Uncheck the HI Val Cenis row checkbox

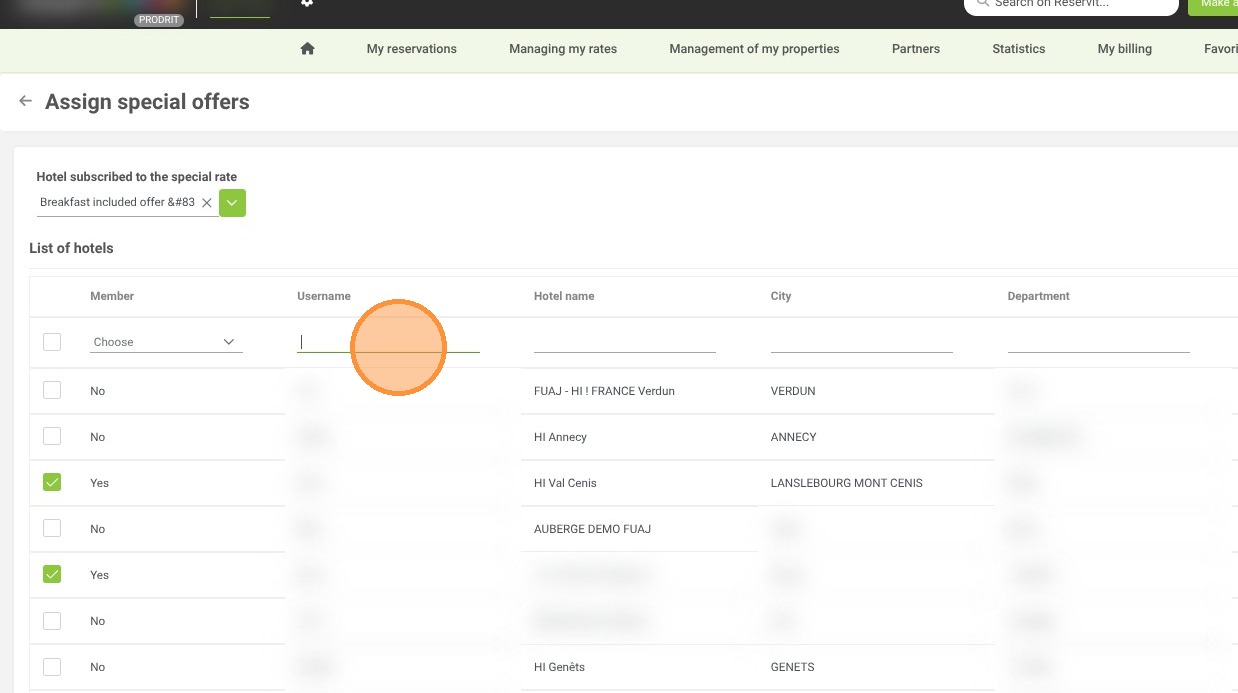(x=52, y=482)
